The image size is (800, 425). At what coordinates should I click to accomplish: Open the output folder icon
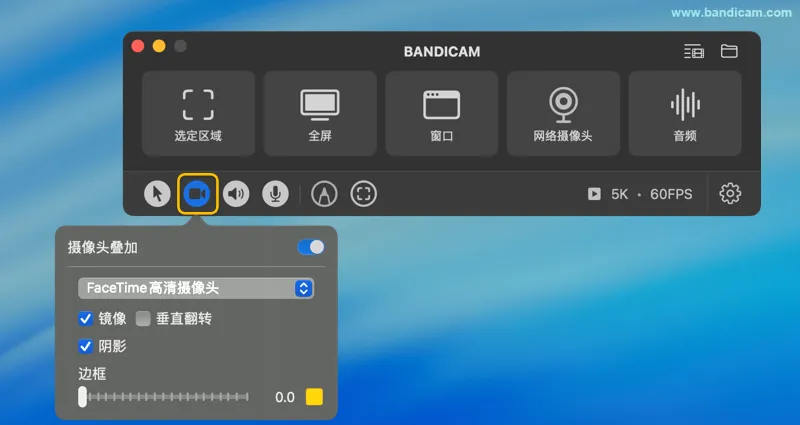[729, 51]
